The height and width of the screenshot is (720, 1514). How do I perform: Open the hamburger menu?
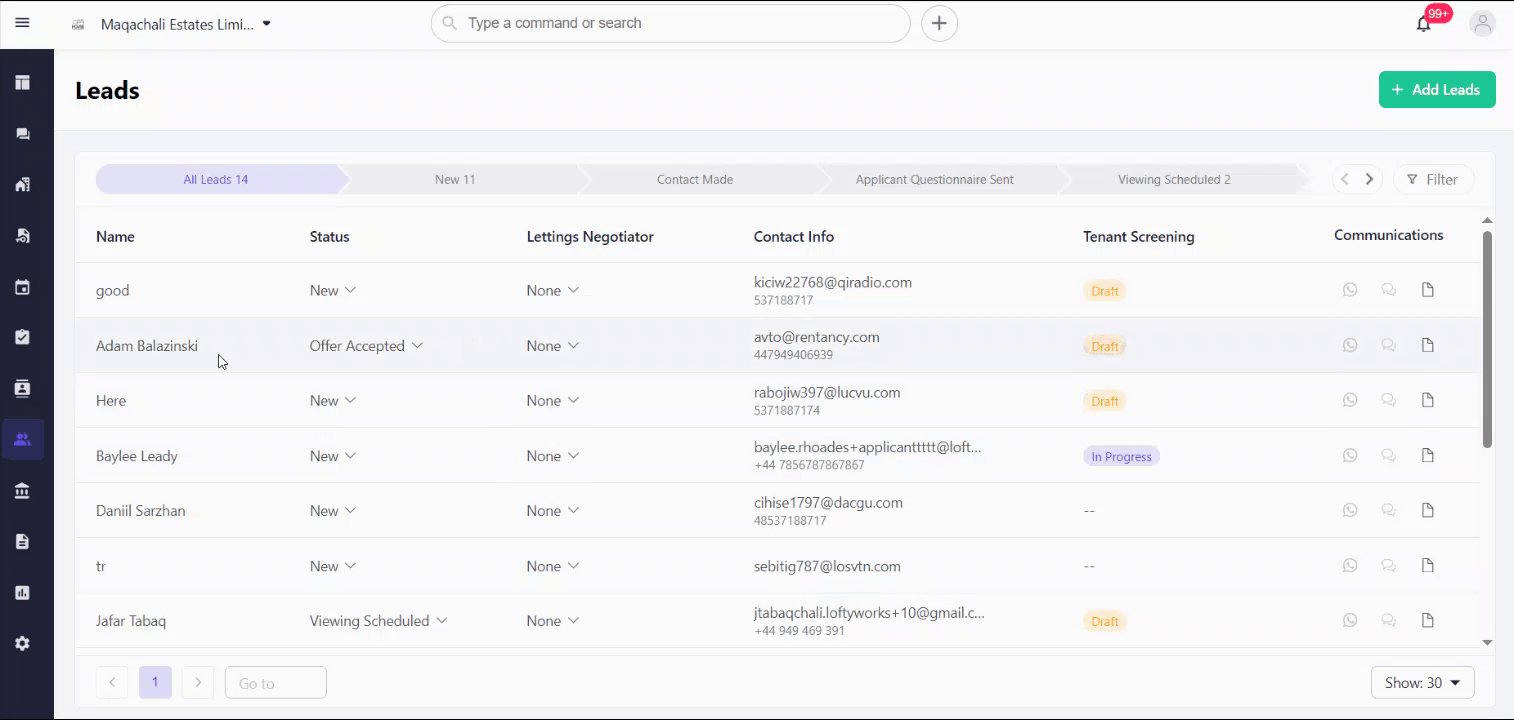tap(22, 23)
